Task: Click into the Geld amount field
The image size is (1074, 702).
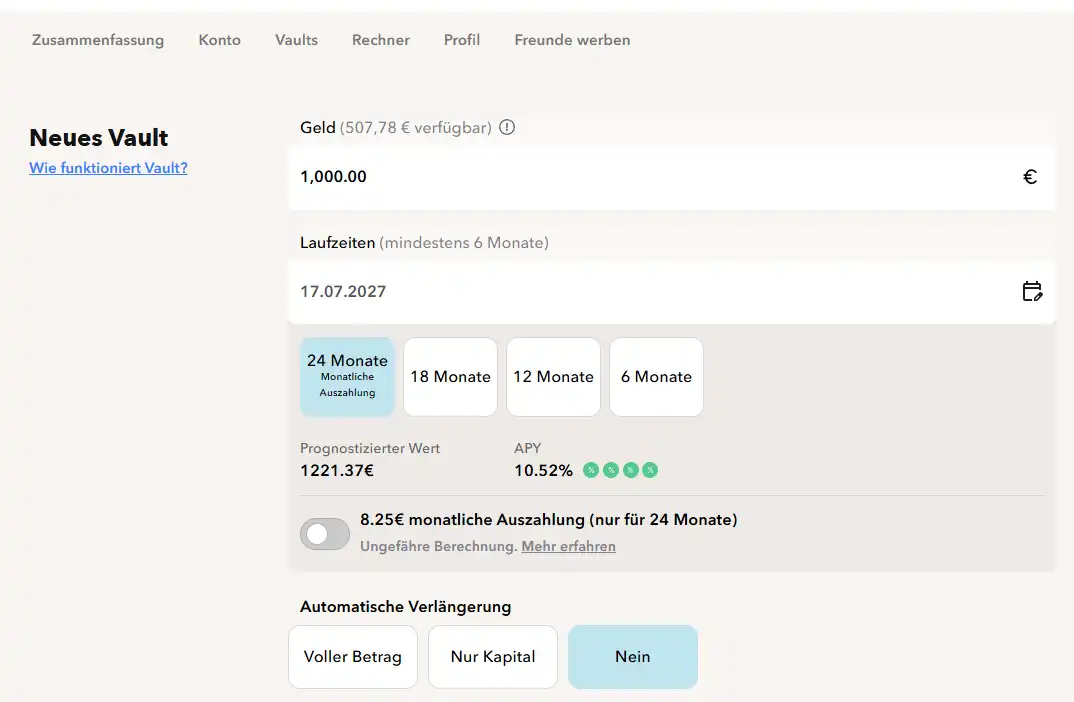Action: pos(671,177)
